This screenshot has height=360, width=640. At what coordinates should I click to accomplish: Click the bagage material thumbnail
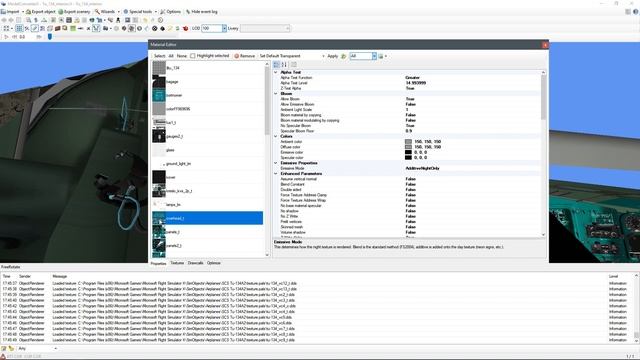pyautogui.click(x=159, y=82)
